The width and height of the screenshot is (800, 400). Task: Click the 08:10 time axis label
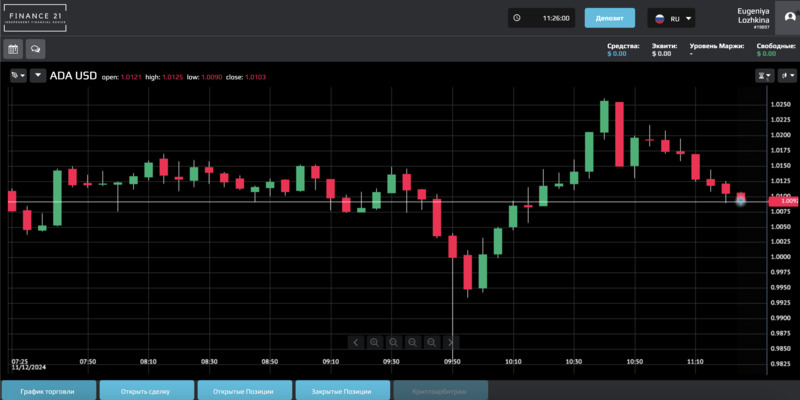point(148,361)
